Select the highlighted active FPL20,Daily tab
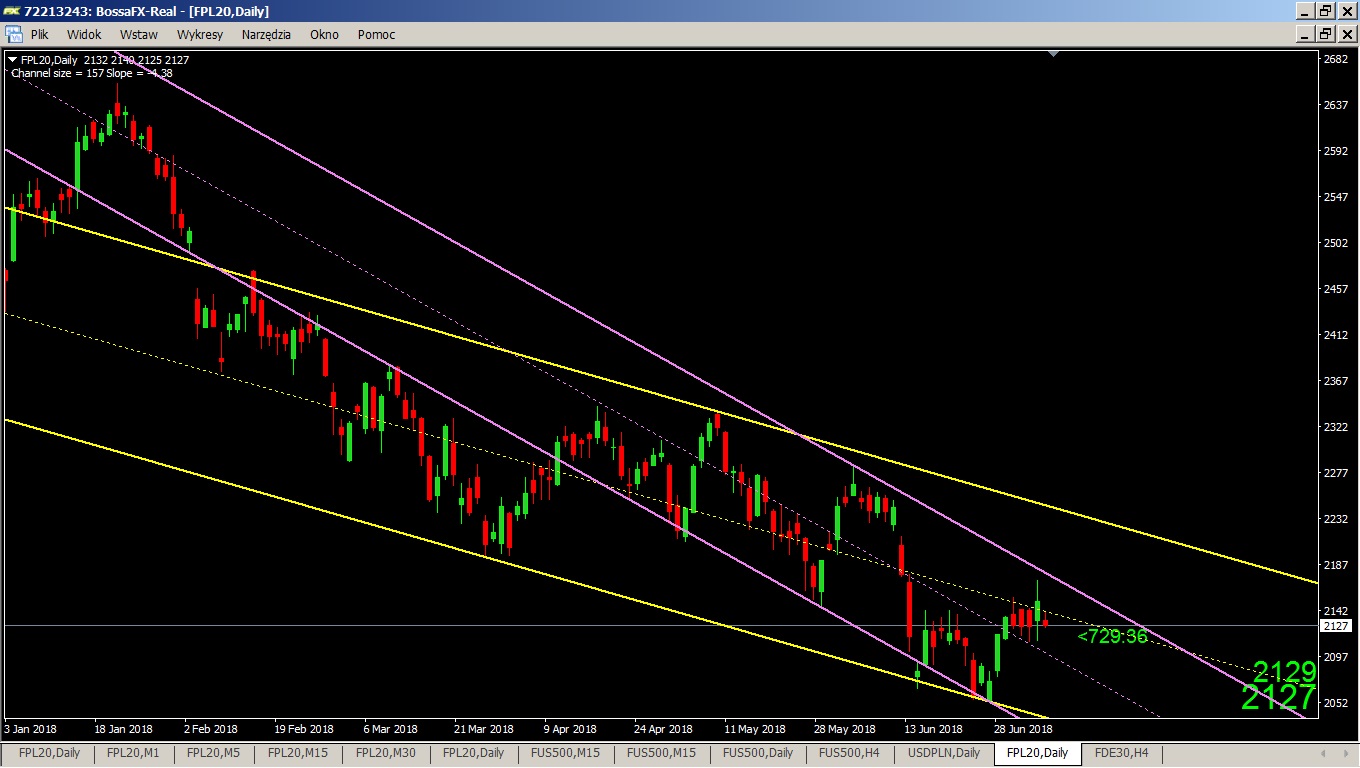1360x768 pixels. pos(1037,753)
